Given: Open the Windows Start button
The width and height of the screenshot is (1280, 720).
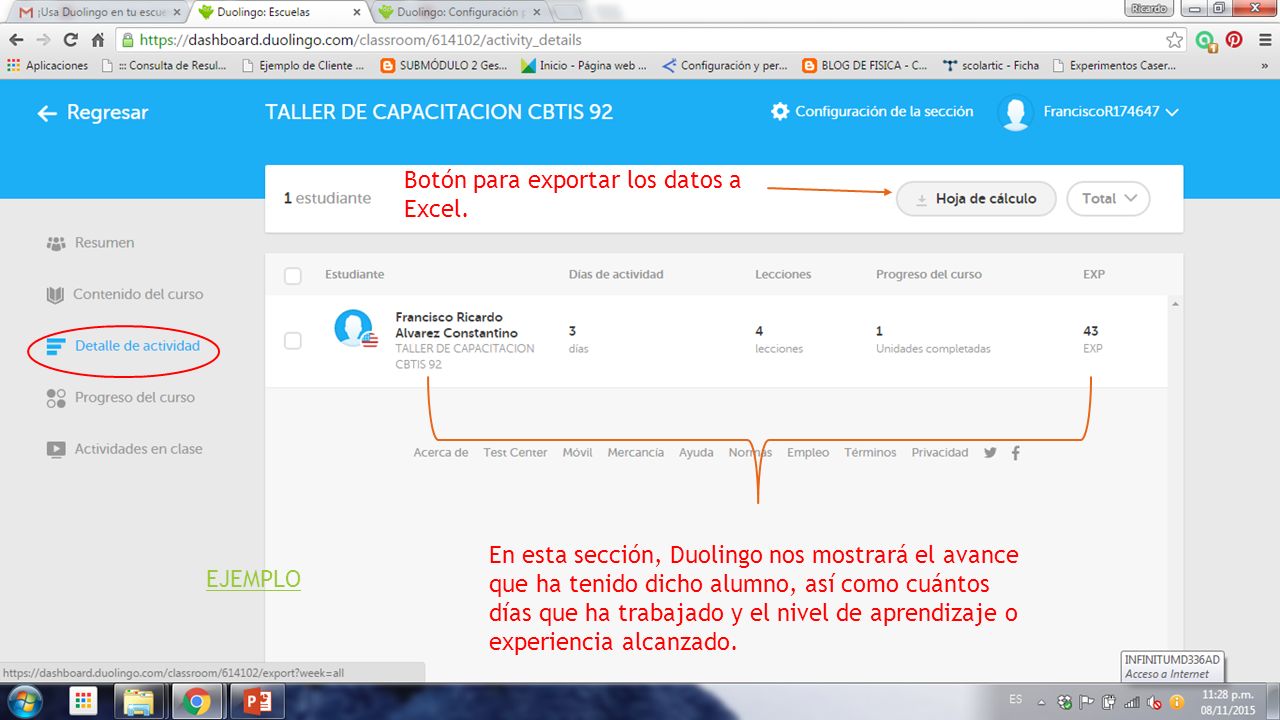Looking at the screenshot, I should click(x=24, y=701).
